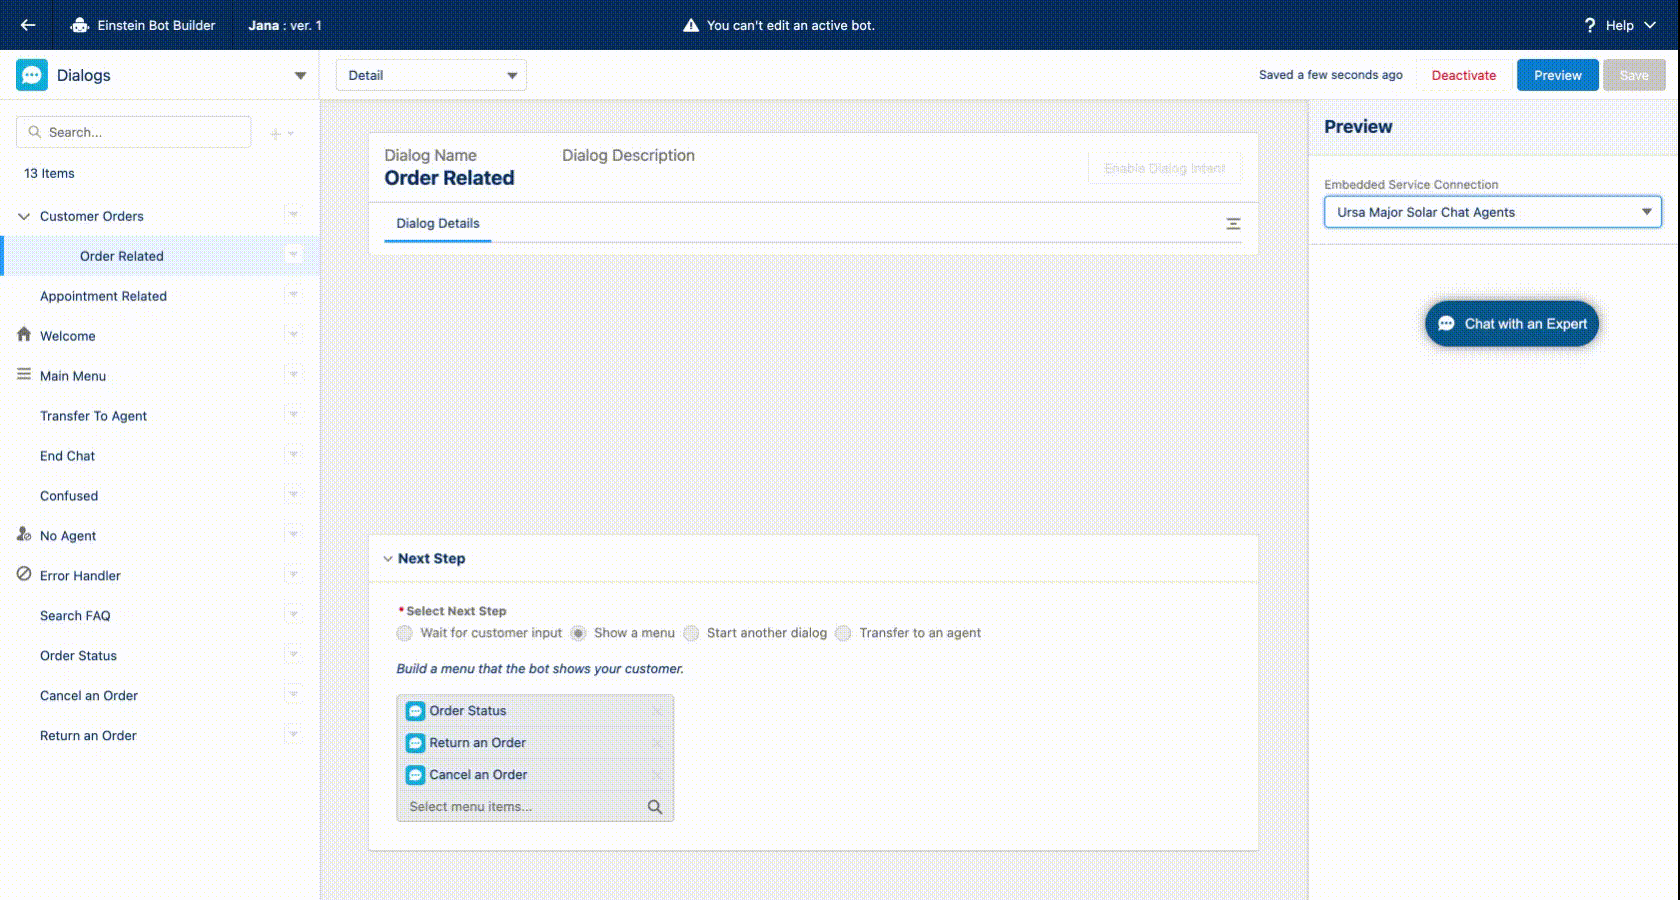Click the Help question mark icon
This screenshot has width=1680, height=900.
(1589, 25)
